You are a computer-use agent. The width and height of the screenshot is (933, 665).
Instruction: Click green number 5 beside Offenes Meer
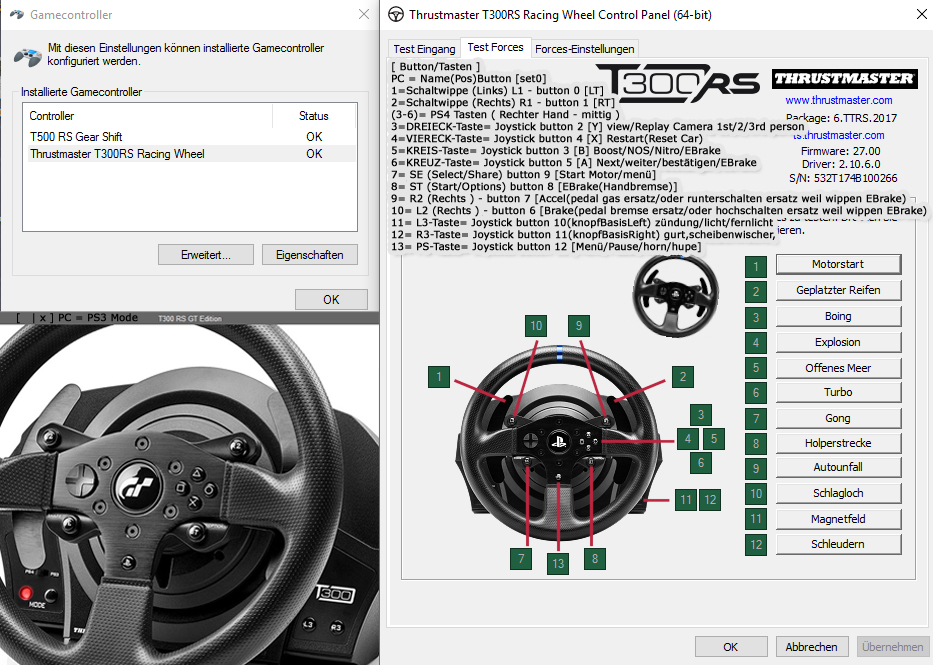click(x=756, y=368)
